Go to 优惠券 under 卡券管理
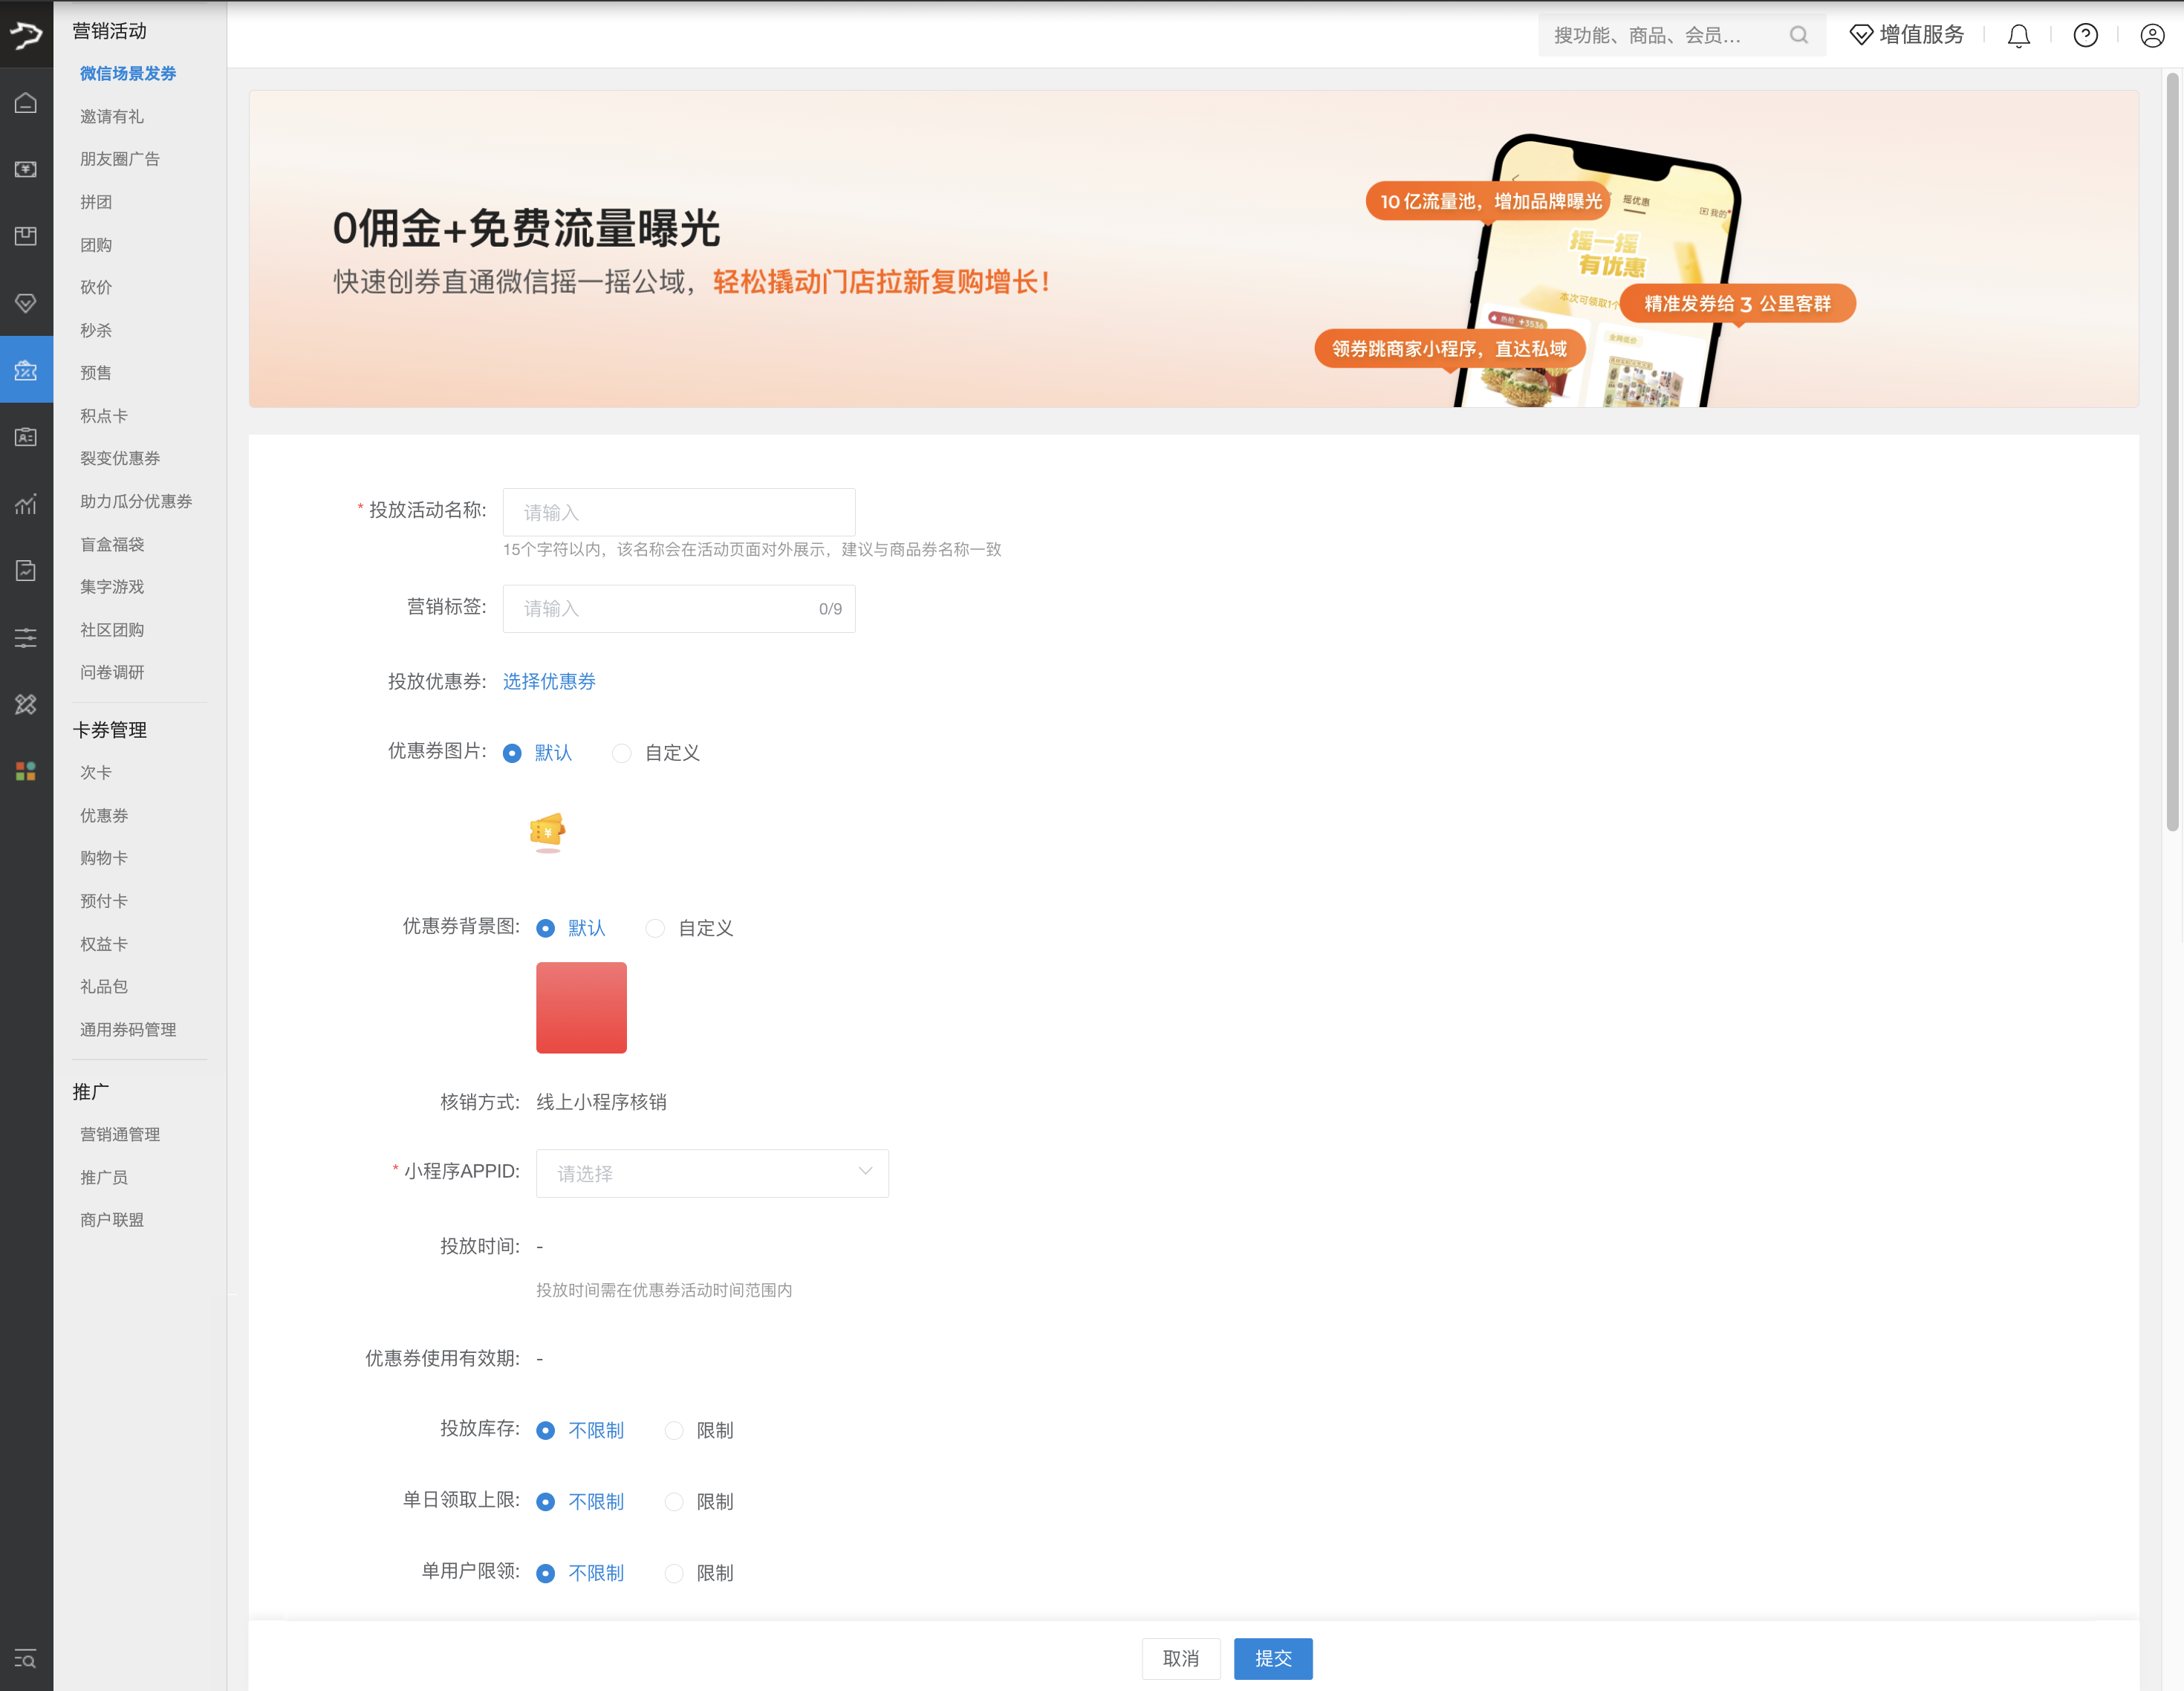2184x1691 pixels. click(x=104, y=816)
